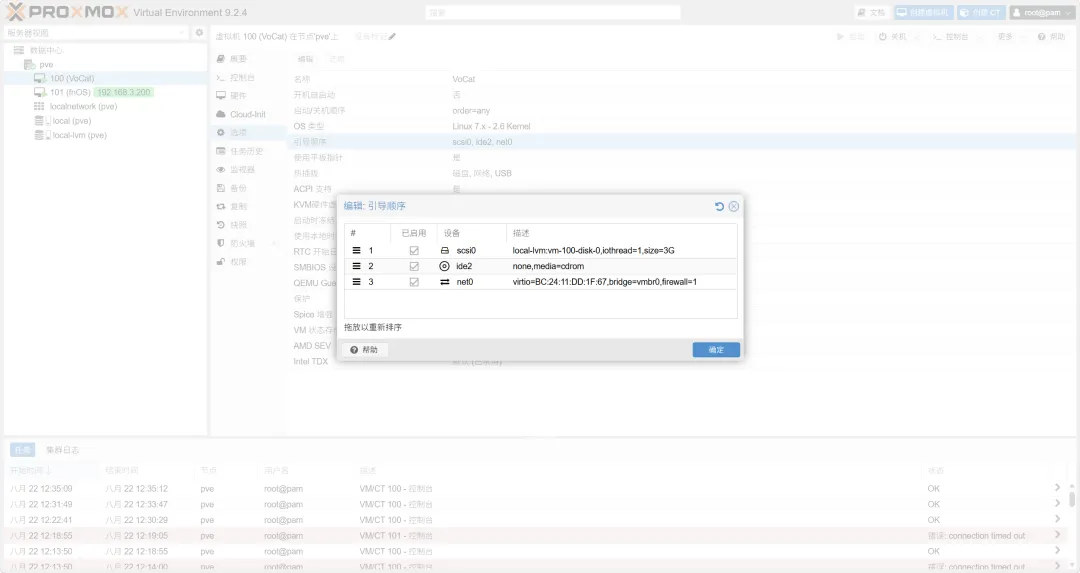Select the 引导顺序 boot order option row

pos(682,142)
